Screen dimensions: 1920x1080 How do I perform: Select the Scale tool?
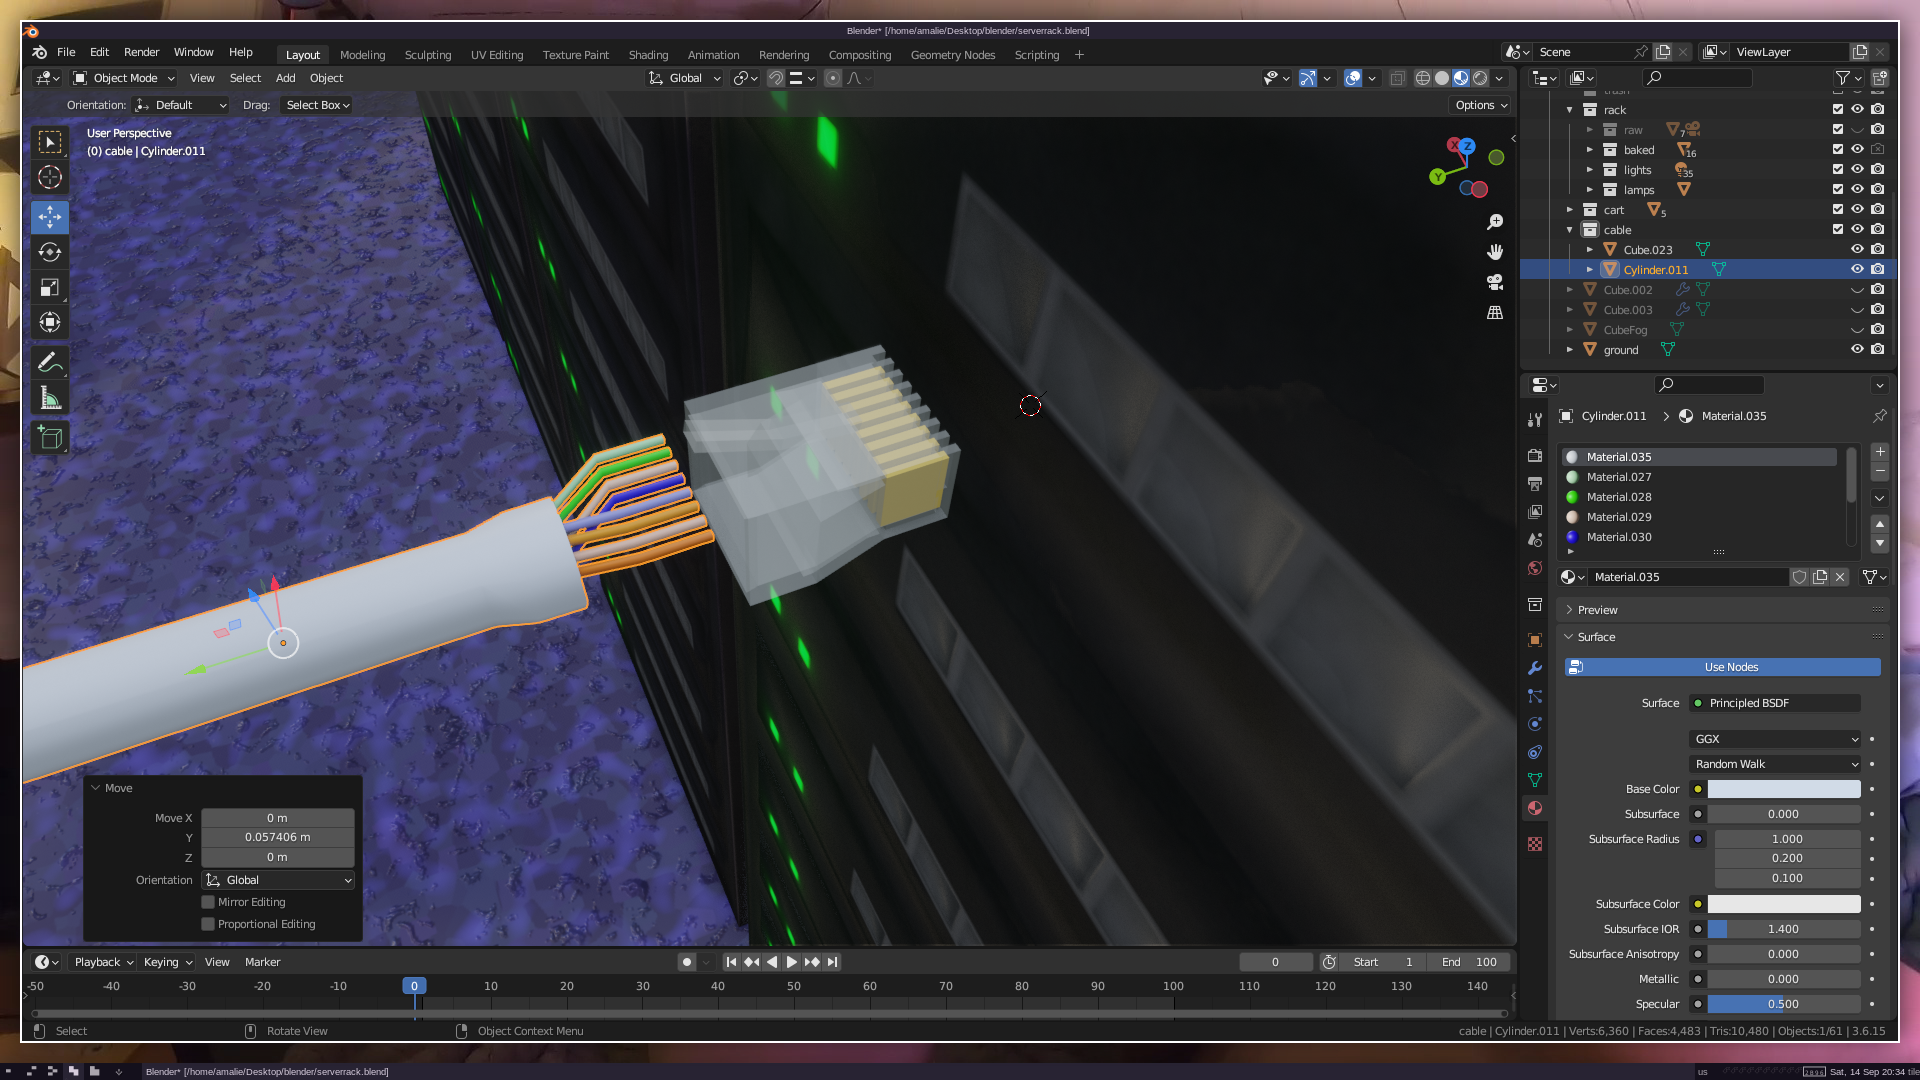point(50,288)
